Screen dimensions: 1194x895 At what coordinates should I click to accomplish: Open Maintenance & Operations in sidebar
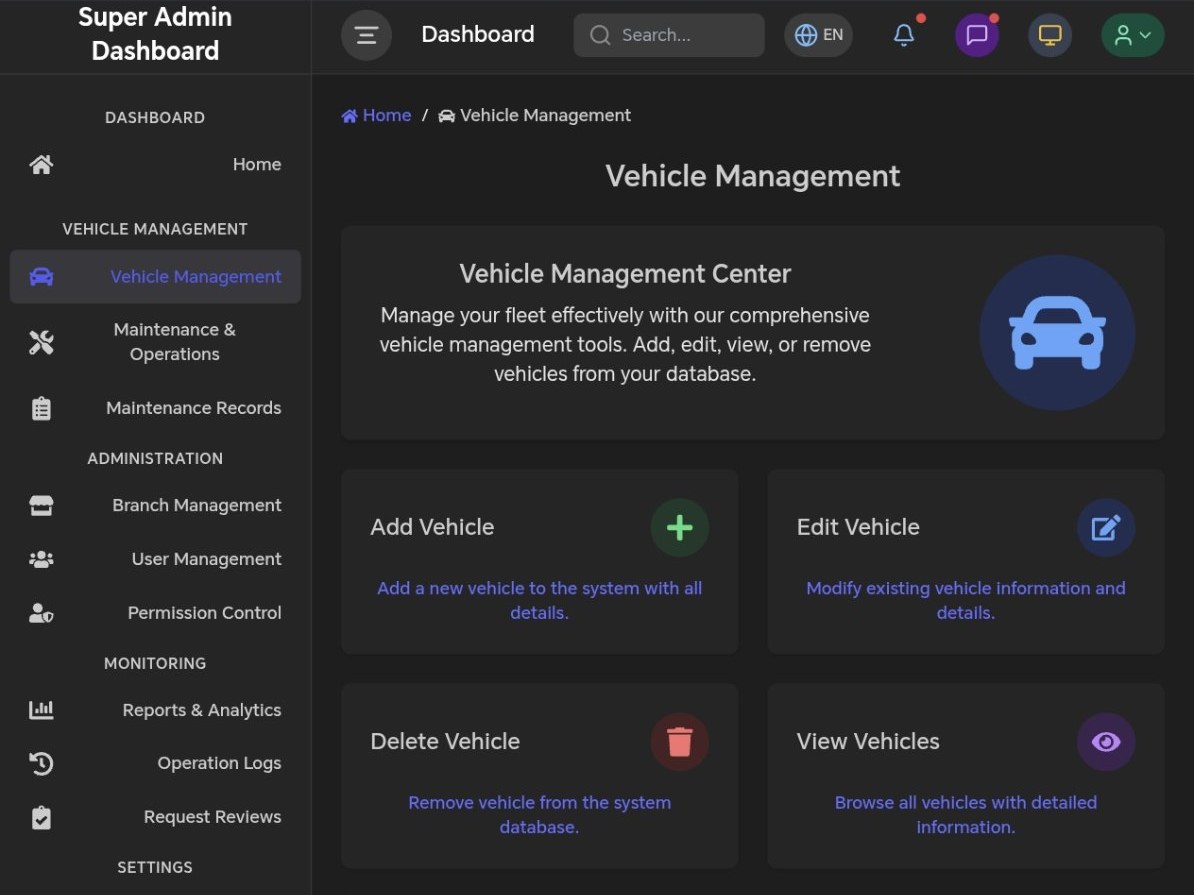(x=155, y=342)
